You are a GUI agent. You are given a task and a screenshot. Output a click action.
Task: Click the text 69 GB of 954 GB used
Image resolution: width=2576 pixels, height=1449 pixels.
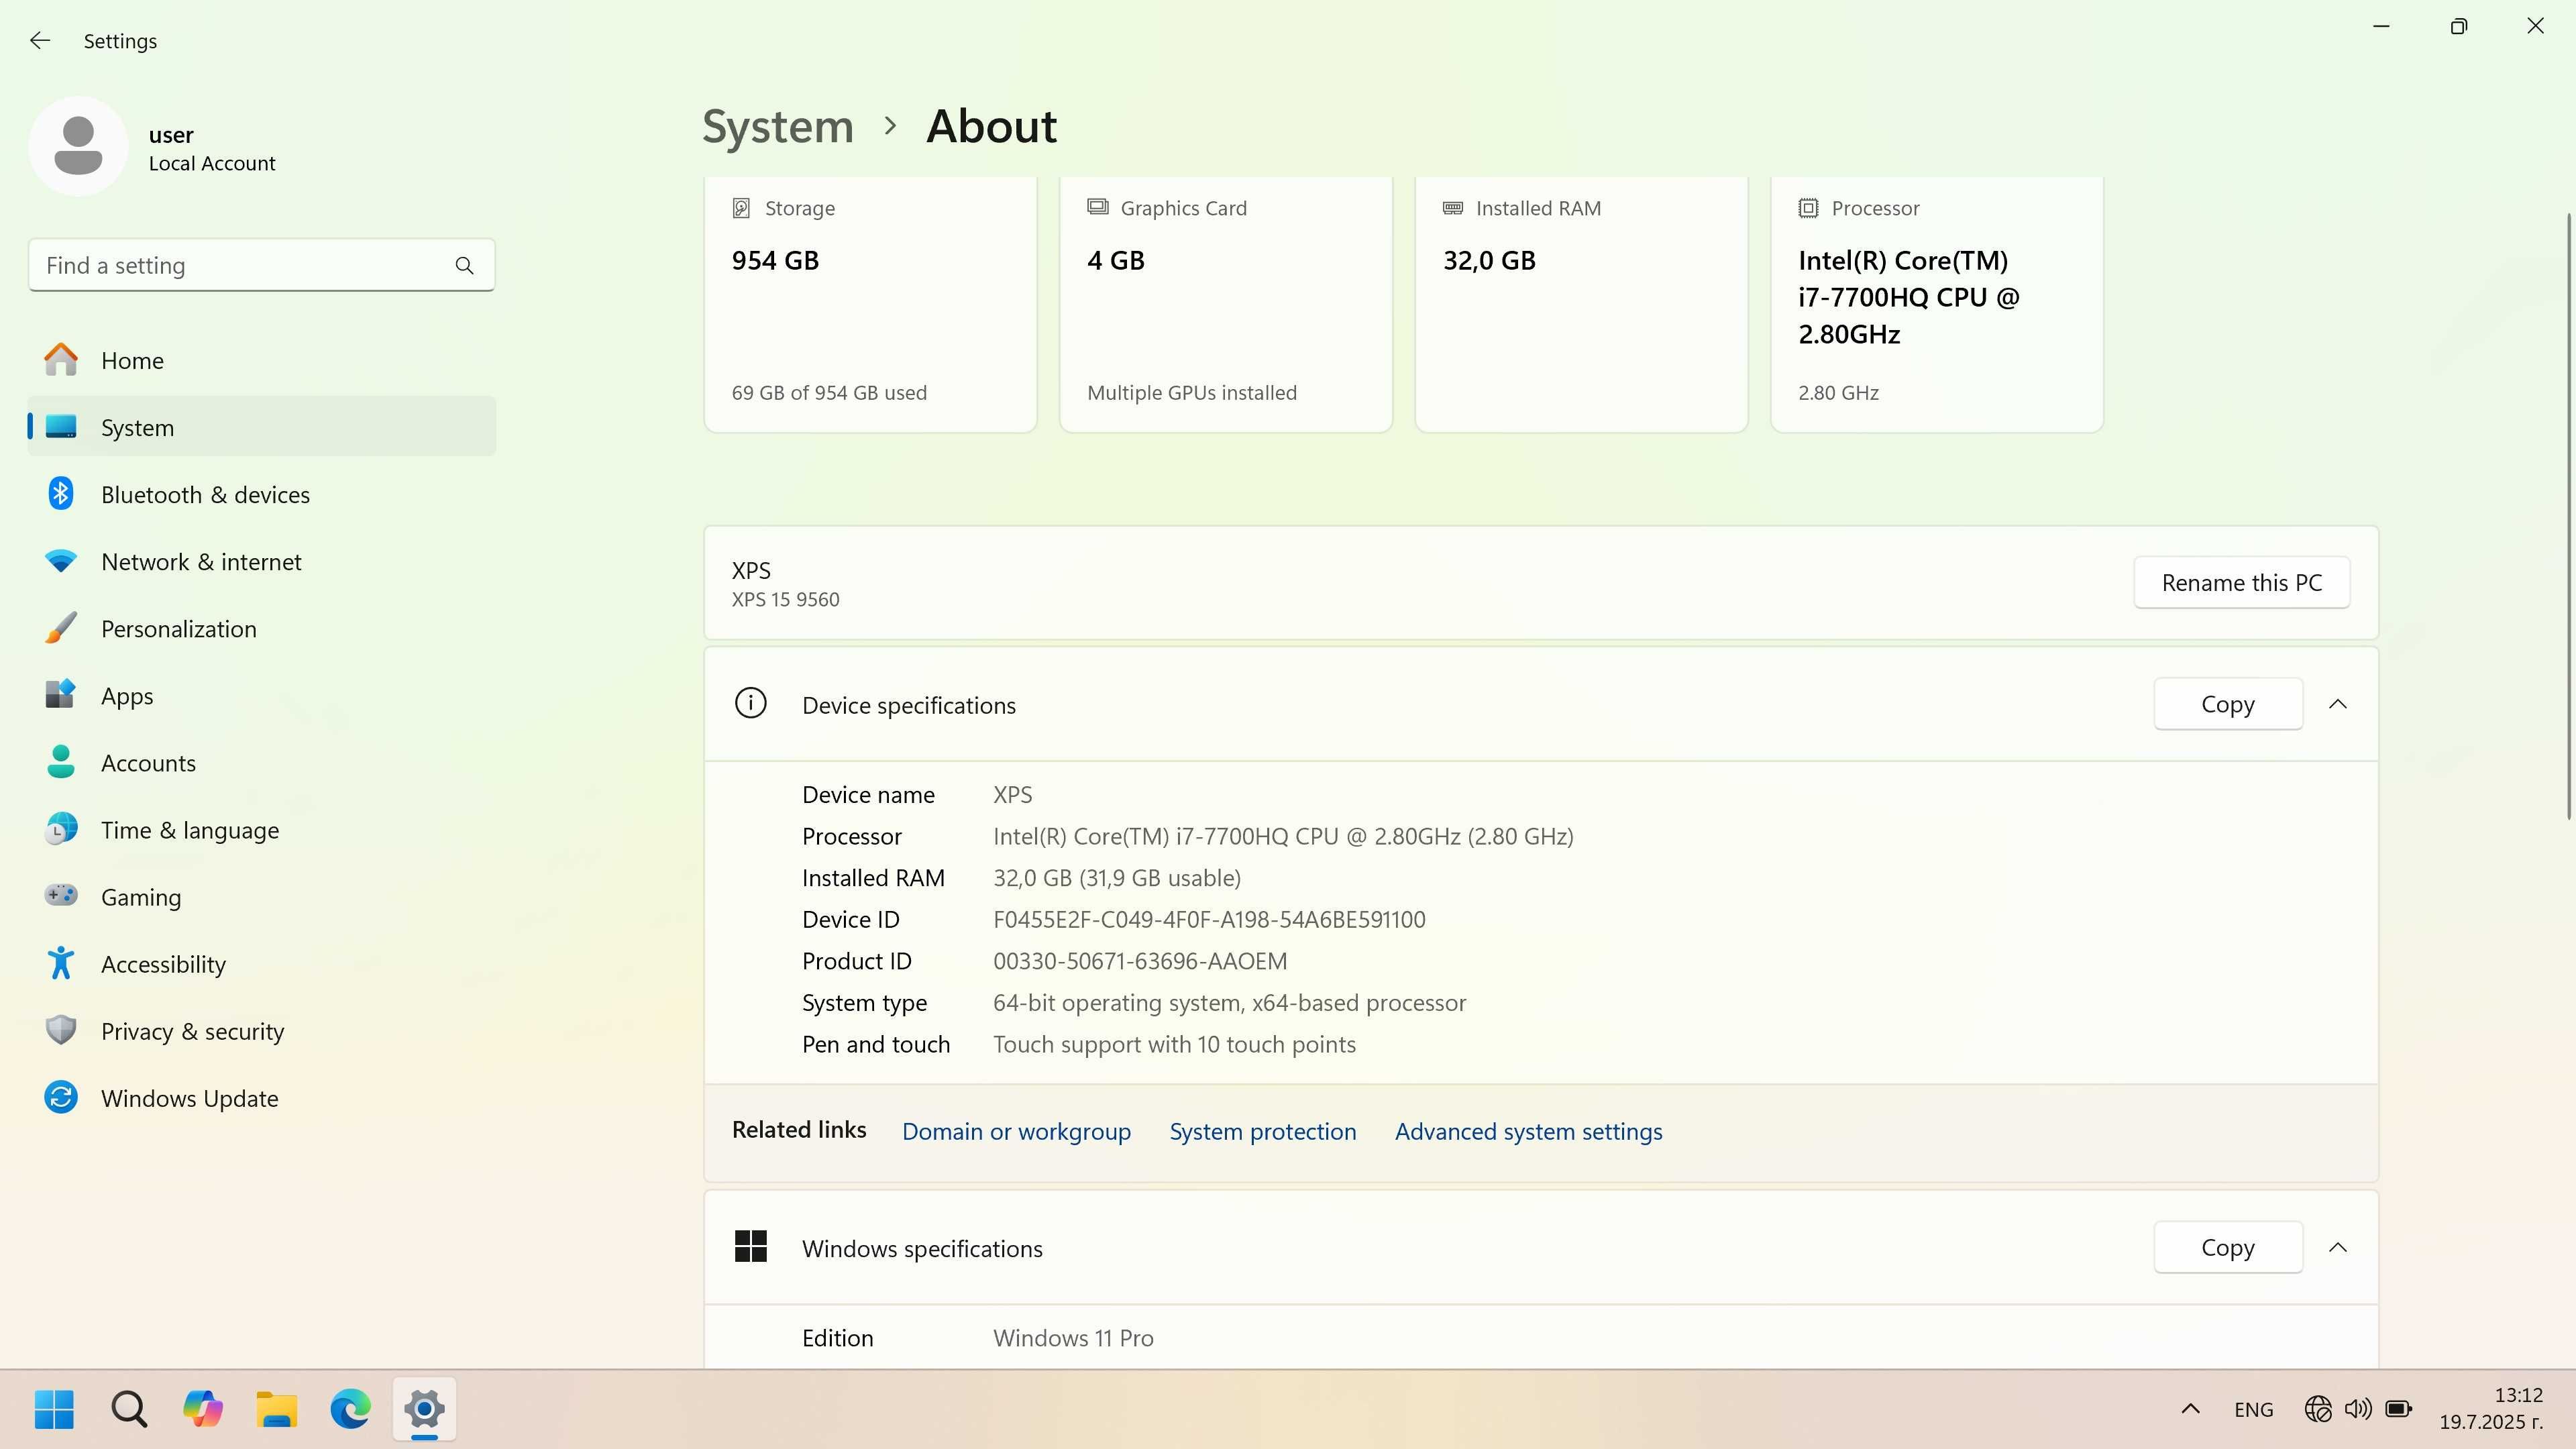tap(828, 392)
